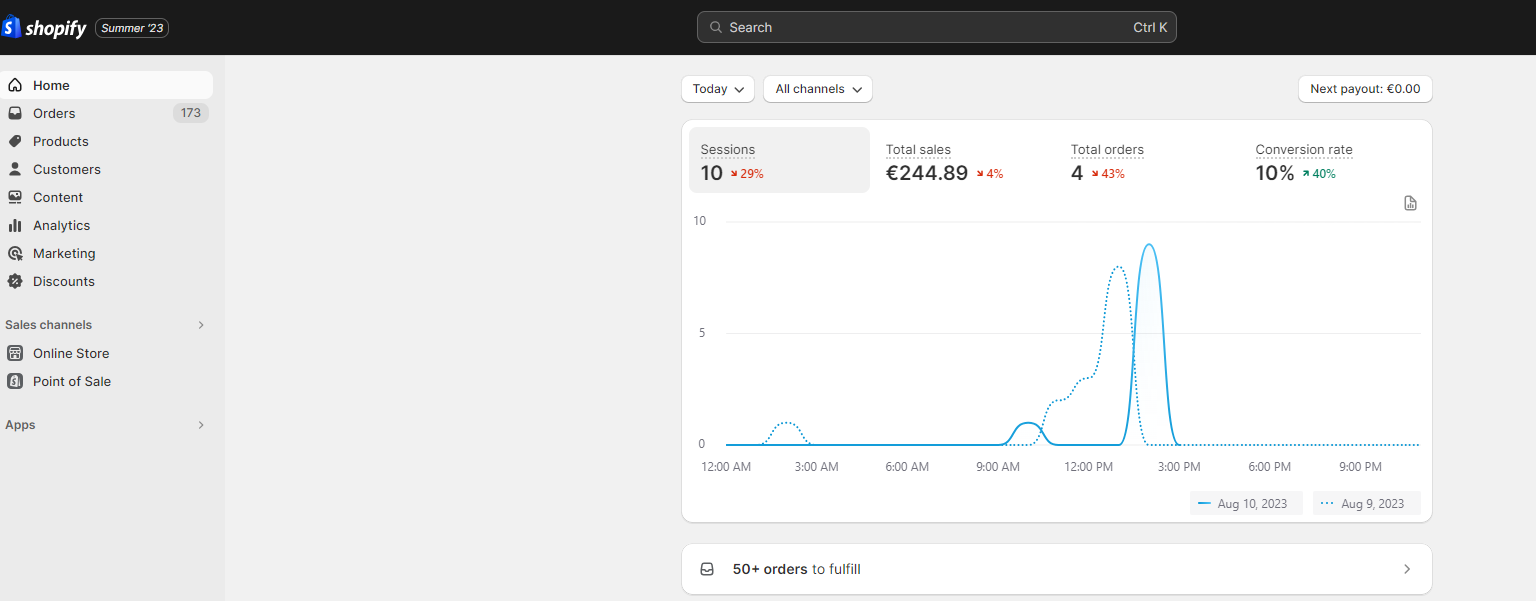The height and width of the screenshot is (601, 1536).
Task: Open the Today date range dropdown
Action: 717,89
